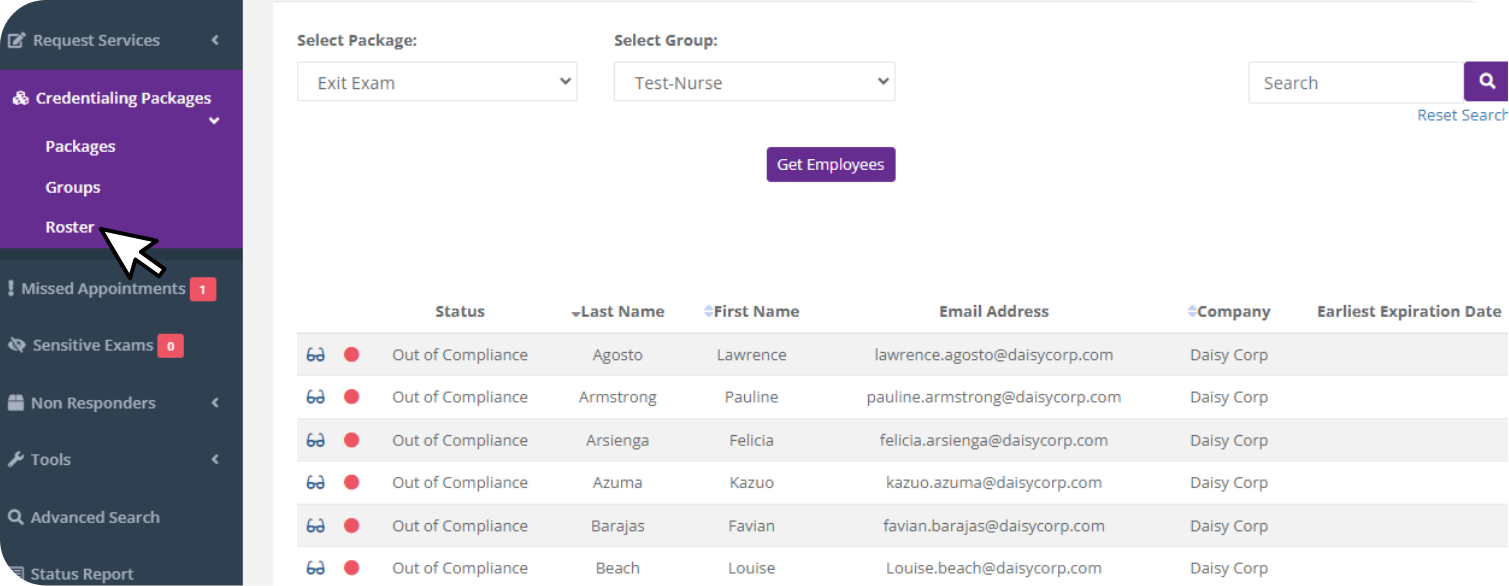The width and height of the screenshot is (1509, 586).
Task: Open the Select Package dropdown
Action: [437, 82]
